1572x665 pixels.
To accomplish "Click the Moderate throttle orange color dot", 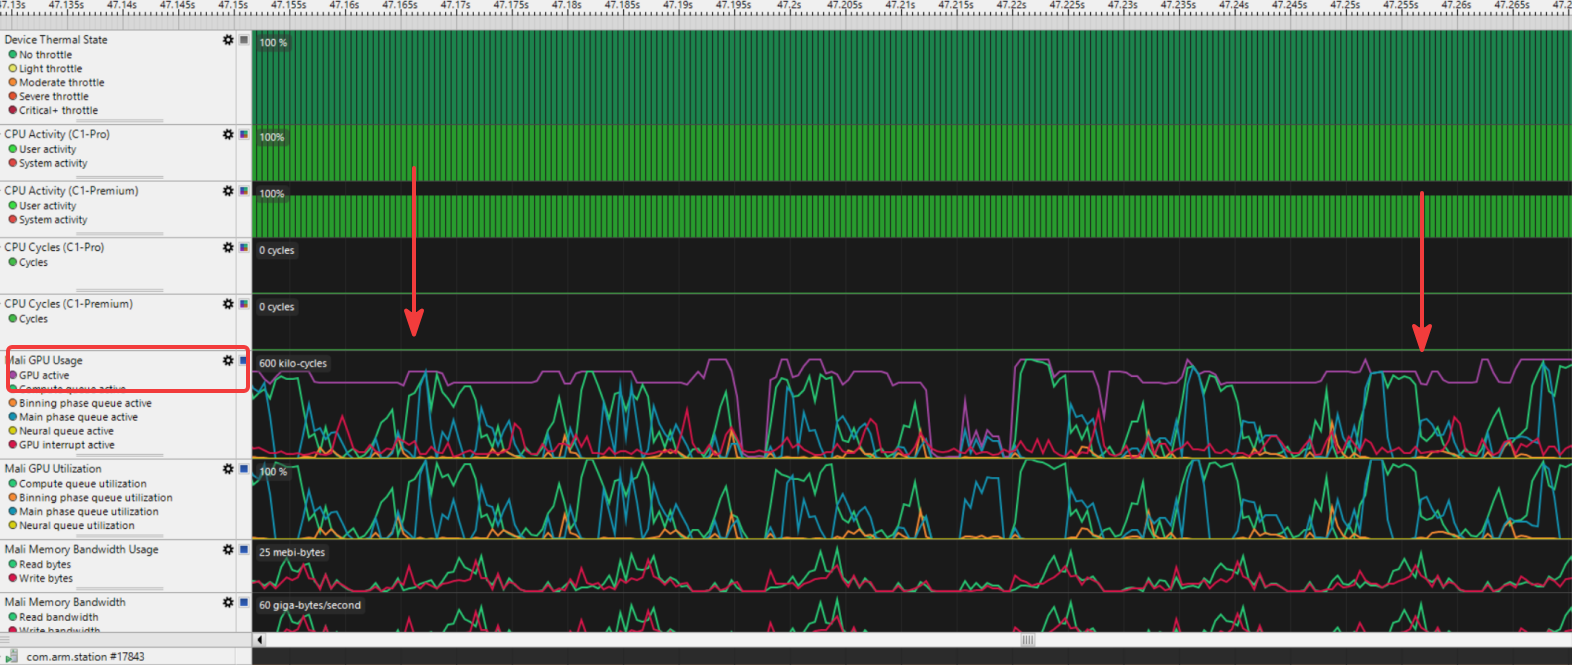I will (13, 83).
